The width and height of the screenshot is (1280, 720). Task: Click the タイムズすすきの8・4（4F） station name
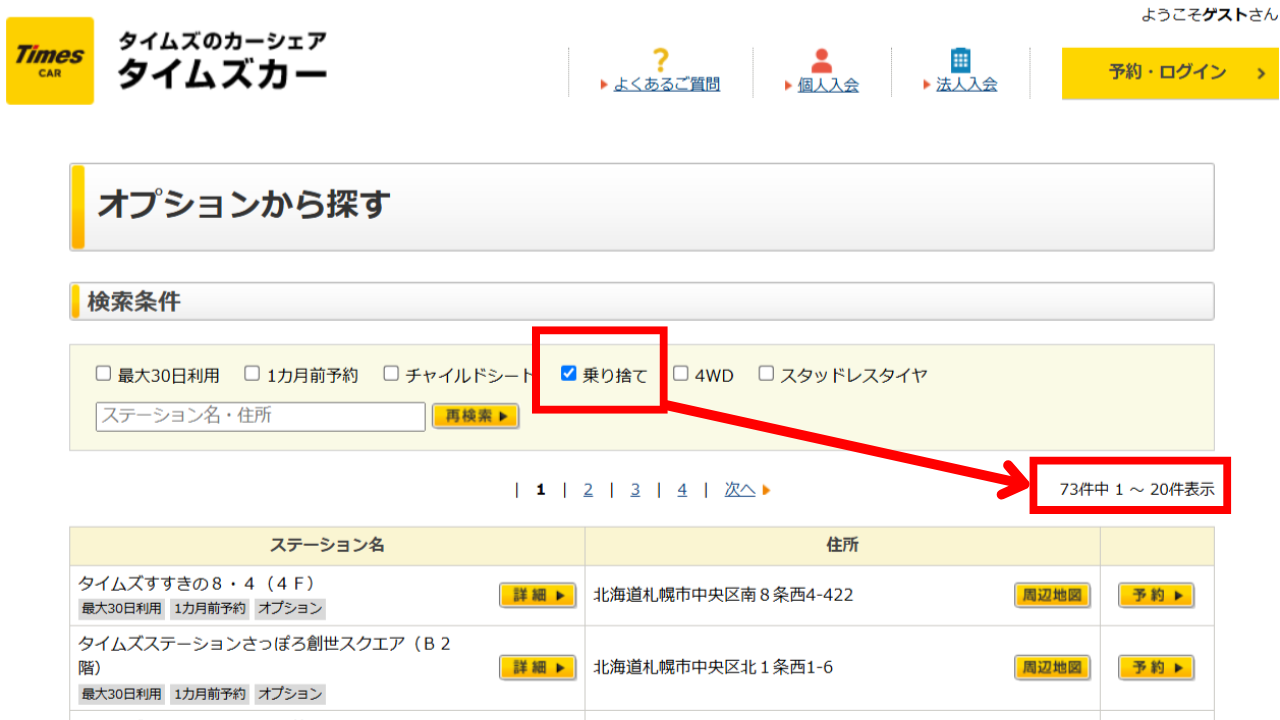click(x=197, y=583)
